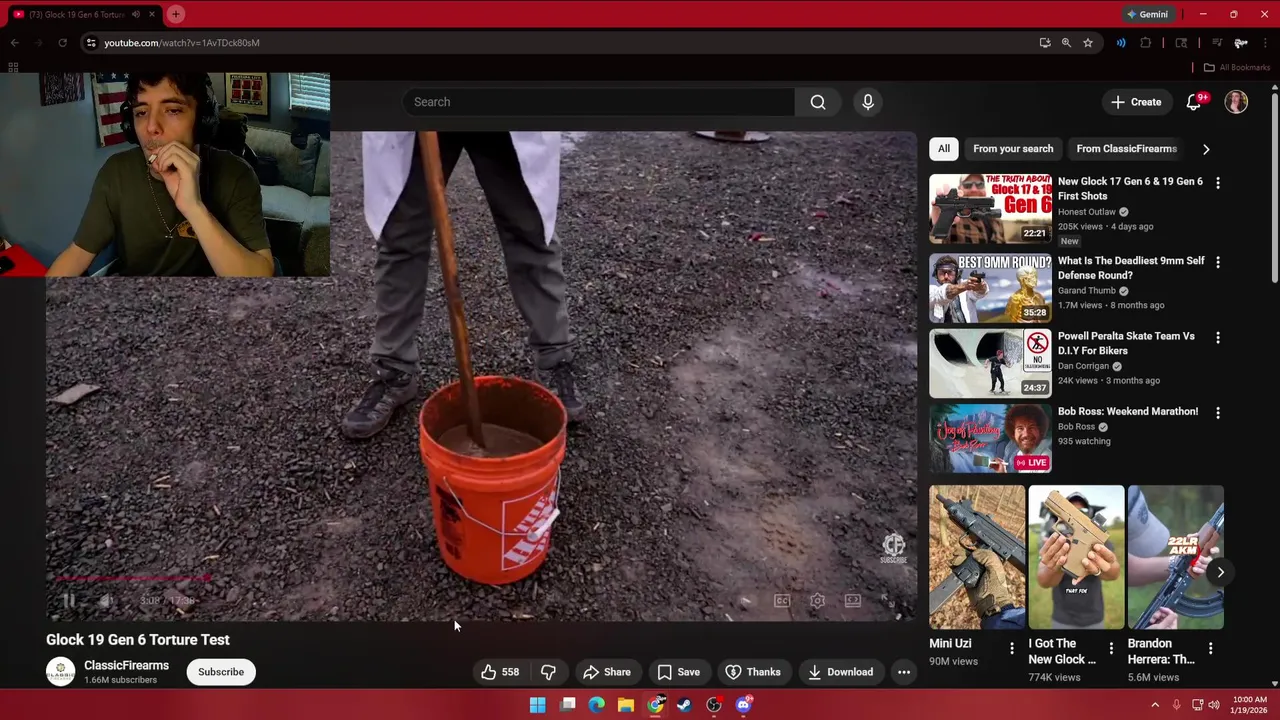Open the YouTube account avatar menu

point(1236,102)
